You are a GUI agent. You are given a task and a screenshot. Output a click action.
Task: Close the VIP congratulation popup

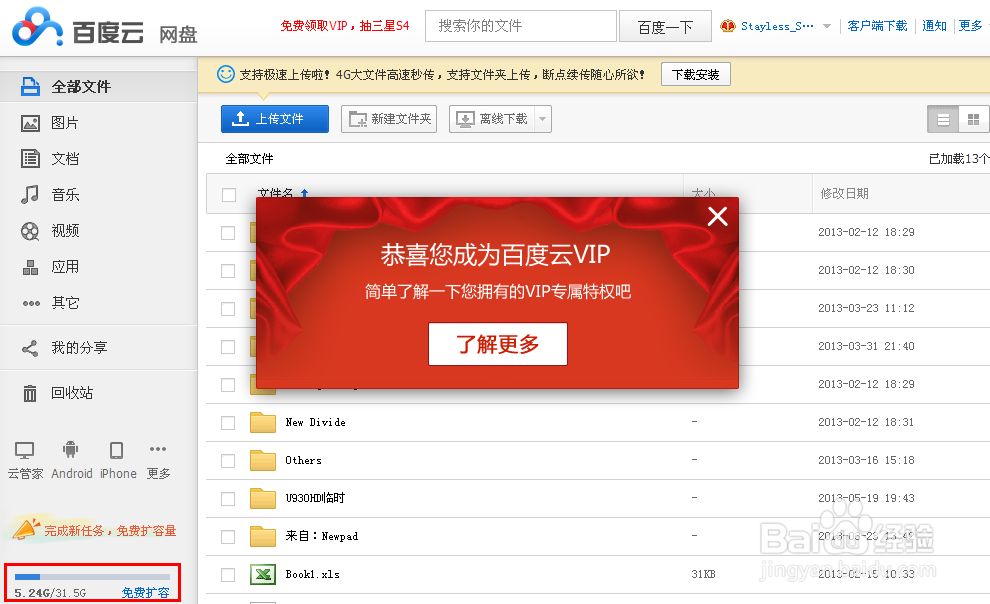tap(717, 216)
